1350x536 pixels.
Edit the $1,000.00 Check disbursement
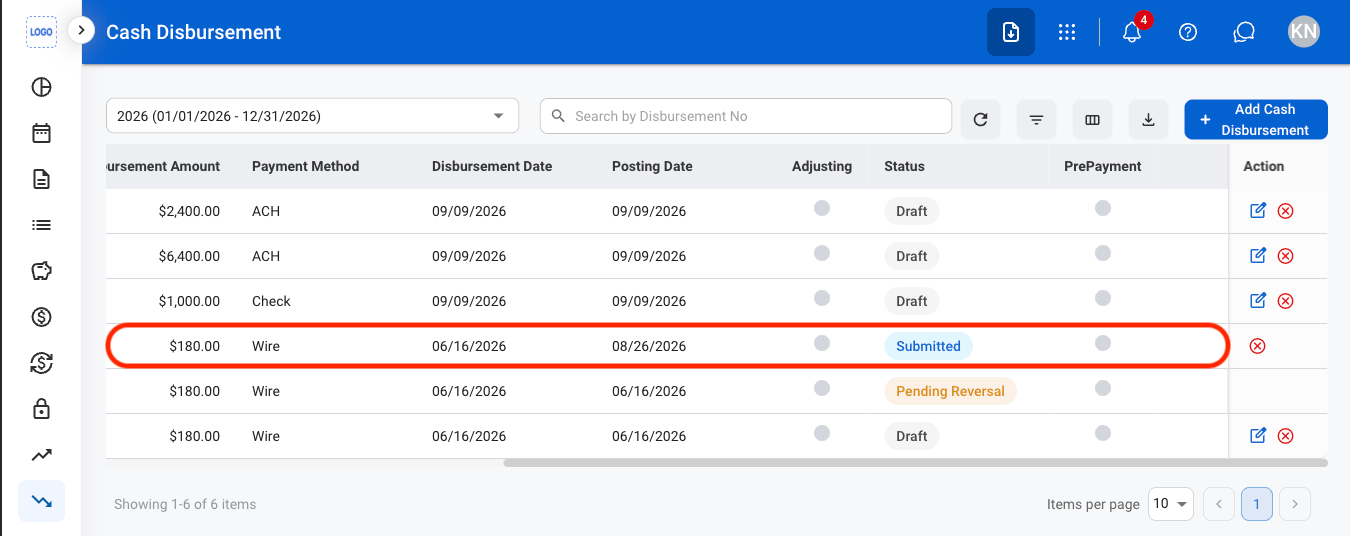click(1258, 301)
